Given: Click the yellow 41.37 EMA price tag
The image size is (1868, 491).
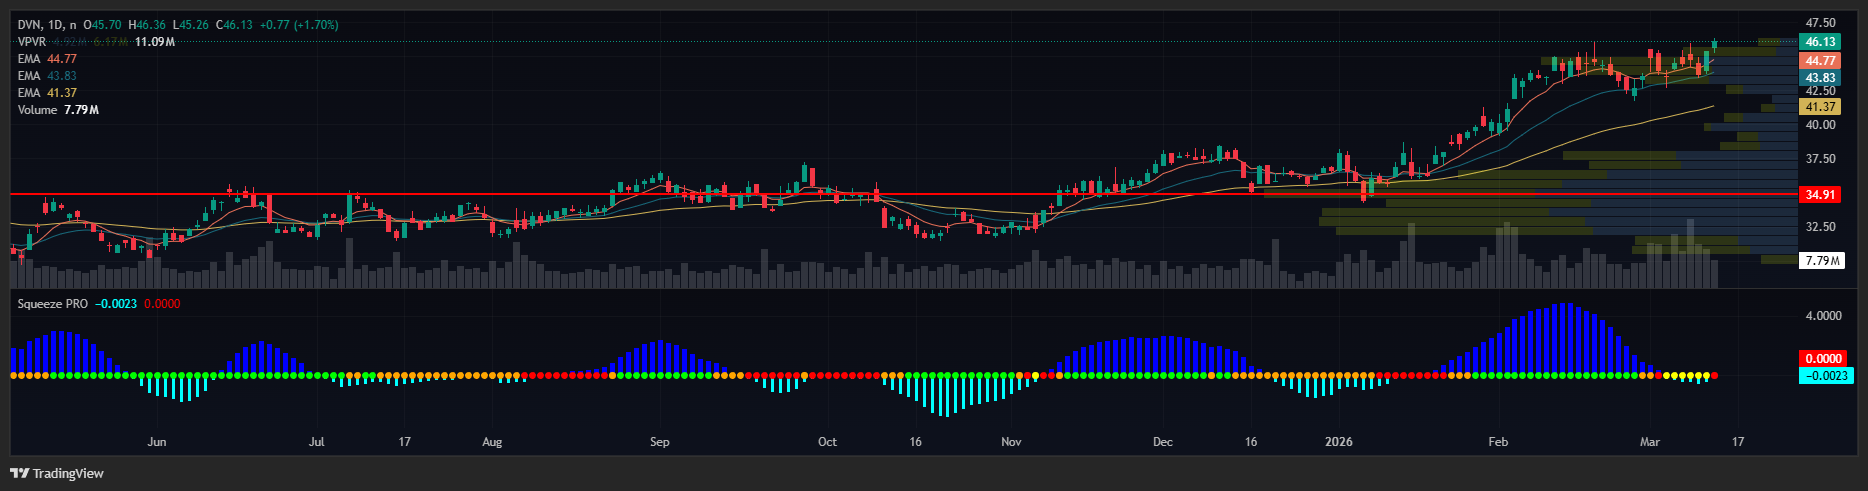Looking at the screenshot, I should point(1820,107).
